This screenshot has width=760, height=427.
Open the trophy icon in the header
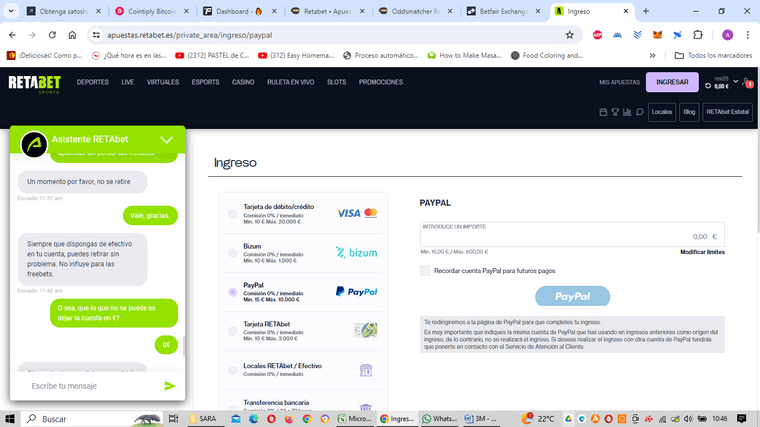[615, 112]
